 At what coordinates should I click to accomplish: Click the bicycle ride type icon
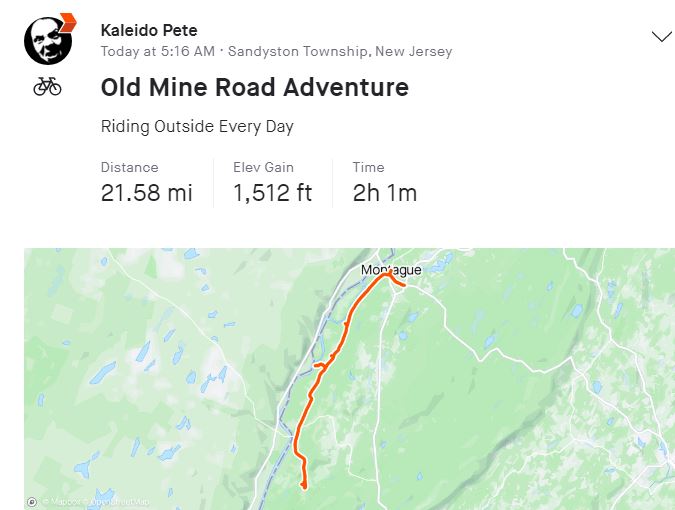[x=47, y=87]
